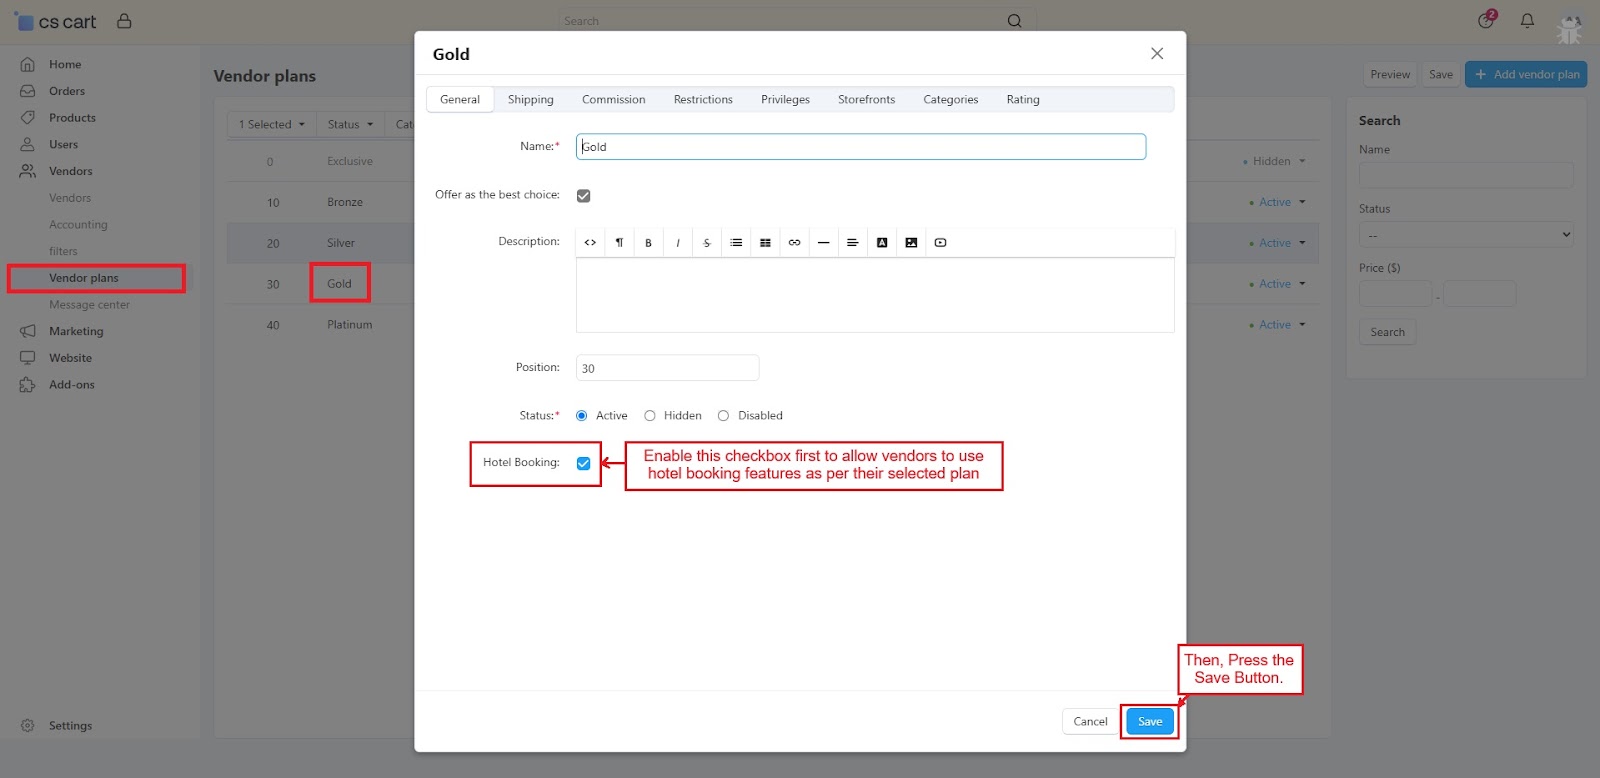Open the Privileges tab
This screenshot has height=778, width=1600.
pos(785,100)
